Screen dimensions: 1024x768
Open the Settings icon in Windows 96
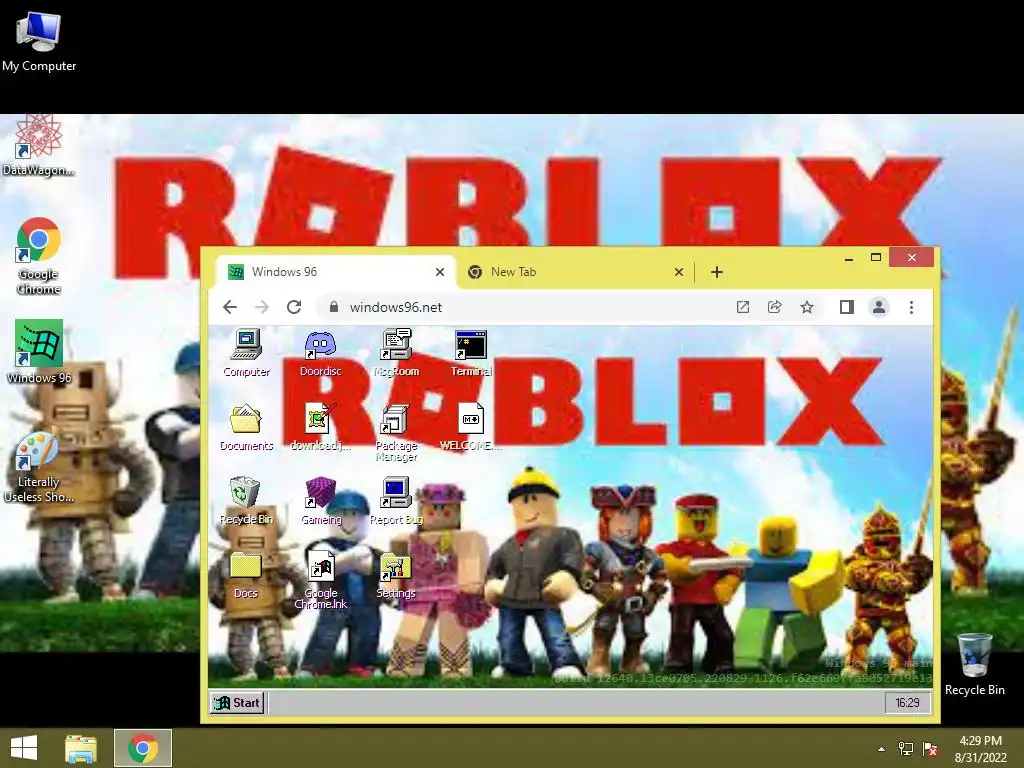point(396,575)
